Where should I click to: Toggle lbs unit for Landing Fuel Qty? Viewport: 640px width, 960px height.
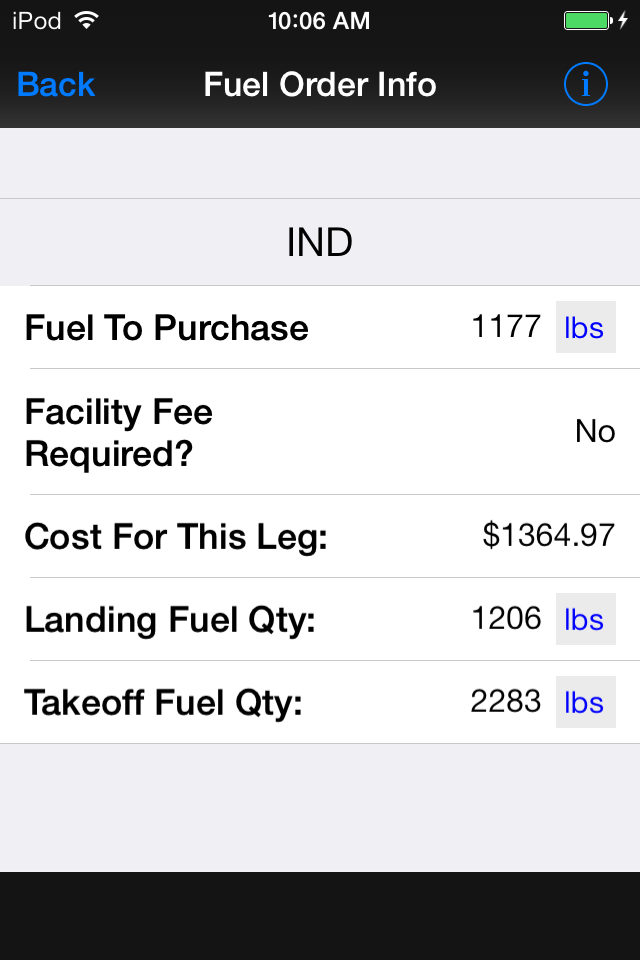pyautogui.click(x=585, y=619)
